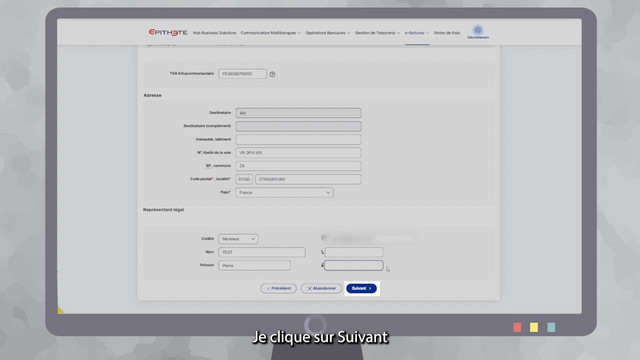Open the Pays dropdown showing France
640x360 pixels.
(x=284, y=193)
